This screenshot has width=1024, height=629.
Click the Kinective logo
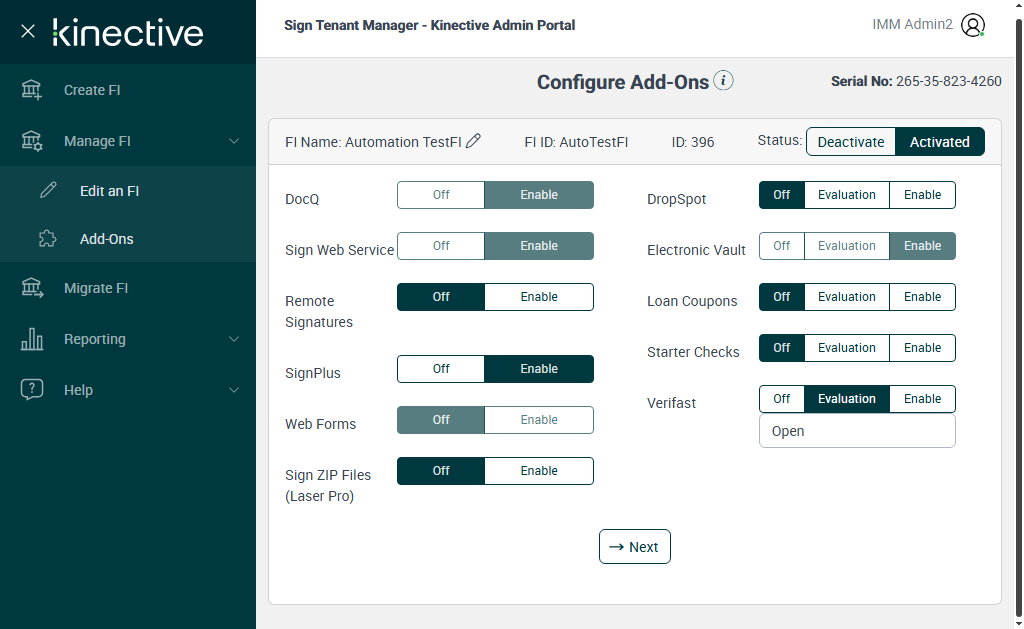(127, 33)
